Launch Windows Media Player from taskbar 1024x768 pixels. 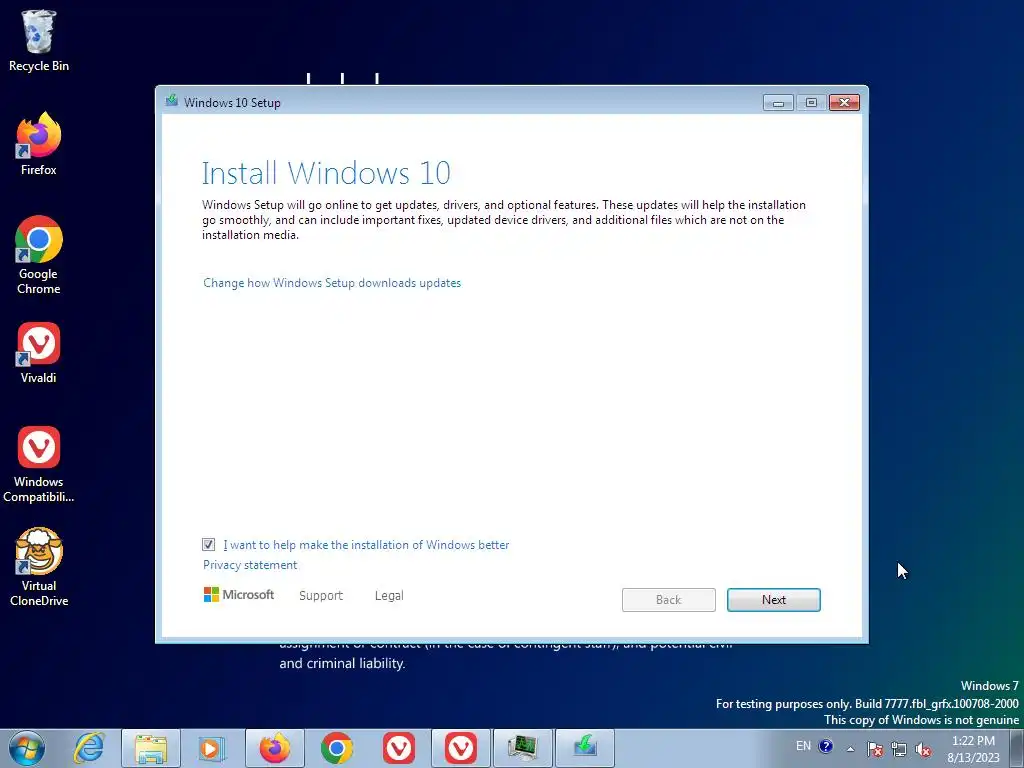point(212,748)
